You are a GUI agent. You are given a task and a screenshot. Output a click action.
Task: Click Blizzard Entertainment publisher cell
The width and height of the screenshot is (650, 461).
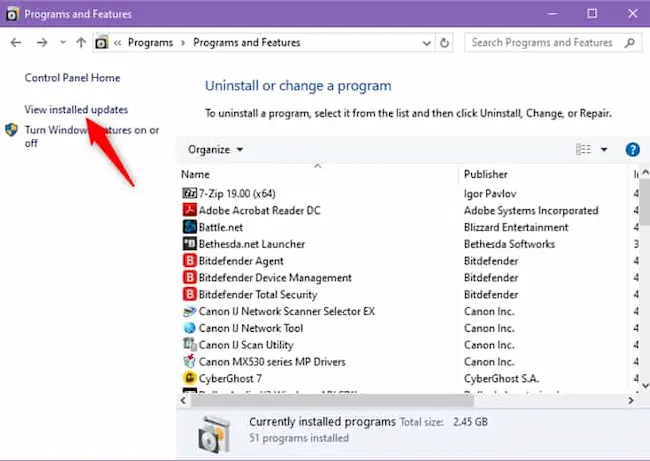pyautogui.click(x=516, y=227)
